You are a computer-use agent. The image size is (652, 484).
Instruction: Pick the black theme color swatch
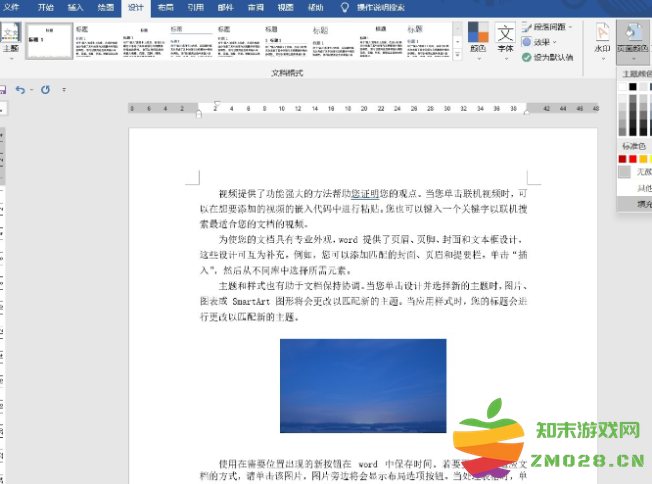pos(632,86)
